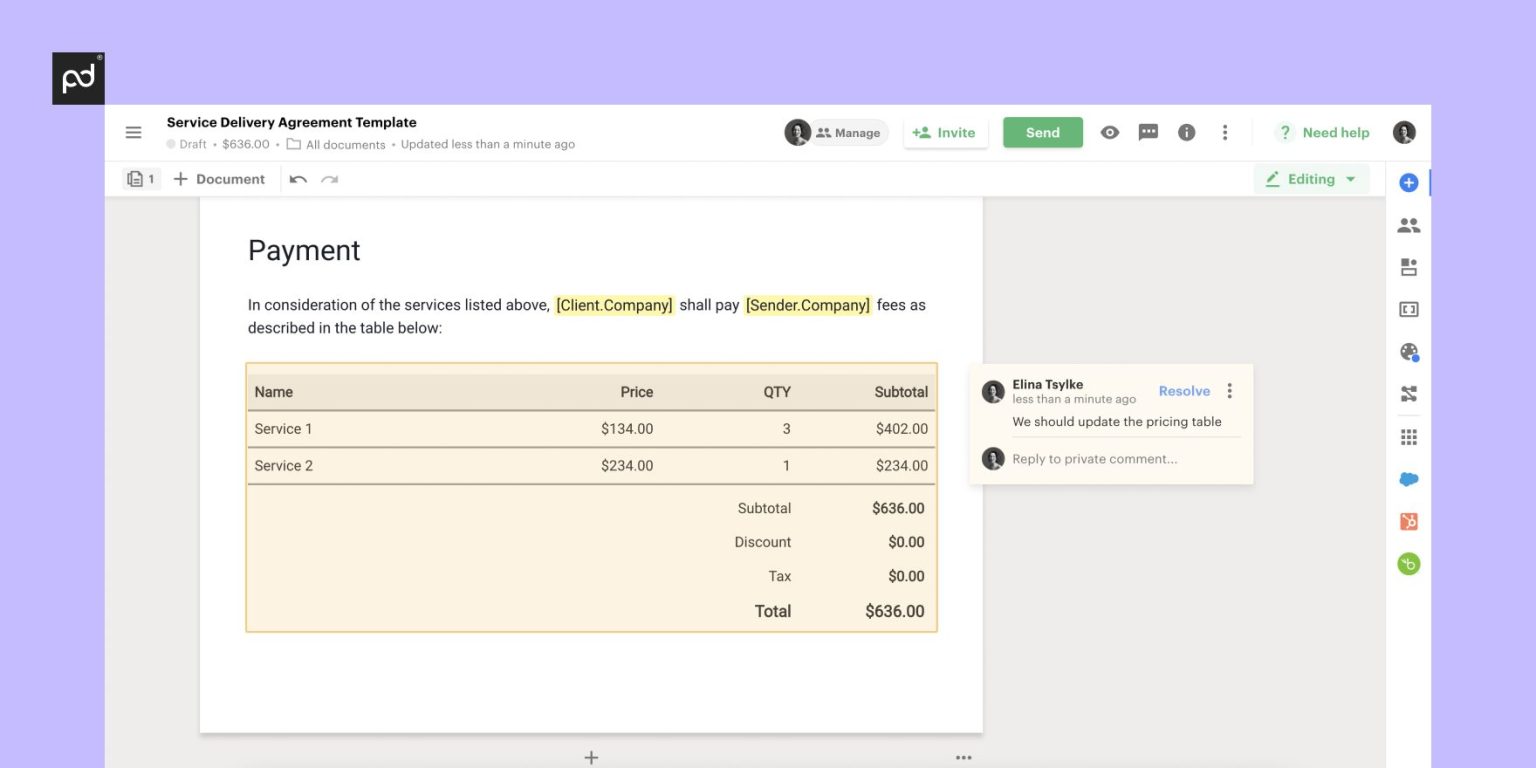Open the Salesforce integration icon
The height and width of the screenshot is (768, 1536).
(1408, 479)
